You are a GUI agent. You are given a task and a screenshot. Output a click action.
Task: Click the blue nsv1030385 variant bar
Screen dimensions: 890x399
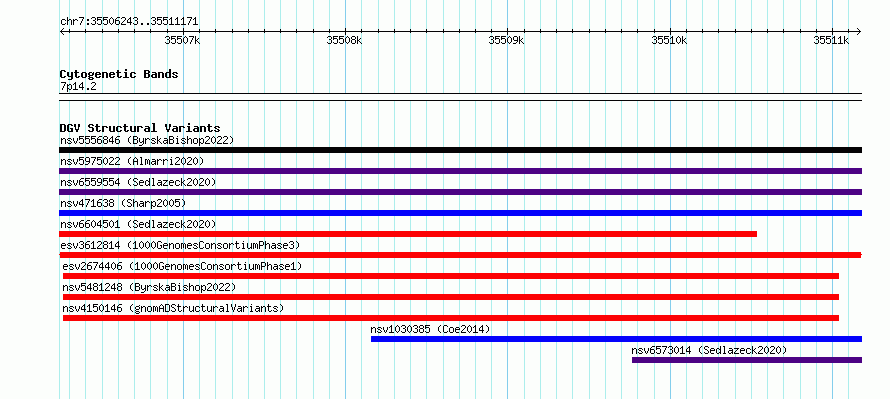(616, 339)
